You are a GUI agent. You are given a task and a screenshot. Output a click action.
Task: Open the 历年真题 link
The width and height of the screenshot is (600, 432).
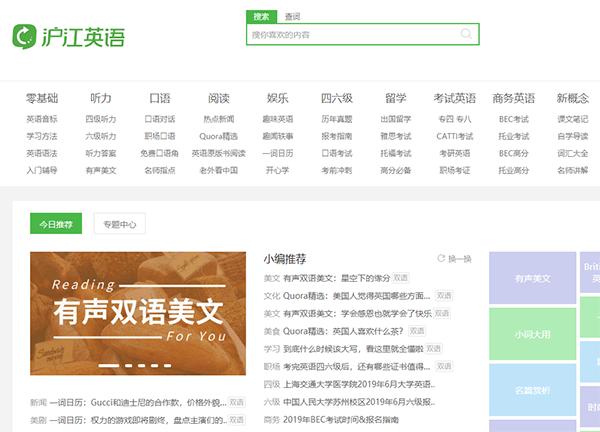337,119
